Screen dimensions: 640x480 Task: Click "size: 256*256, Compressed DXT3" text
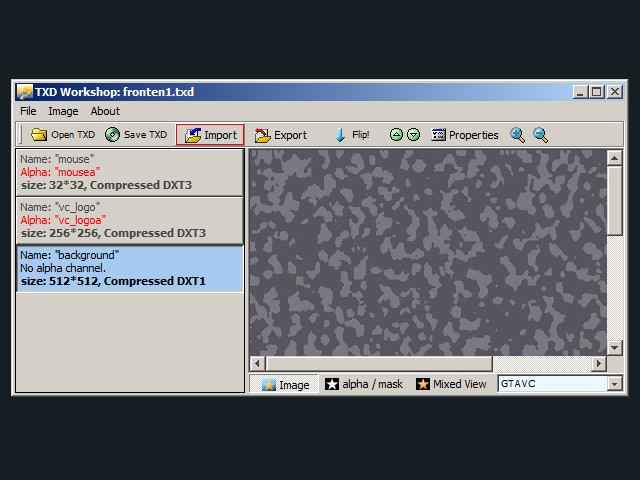point(113,233)
